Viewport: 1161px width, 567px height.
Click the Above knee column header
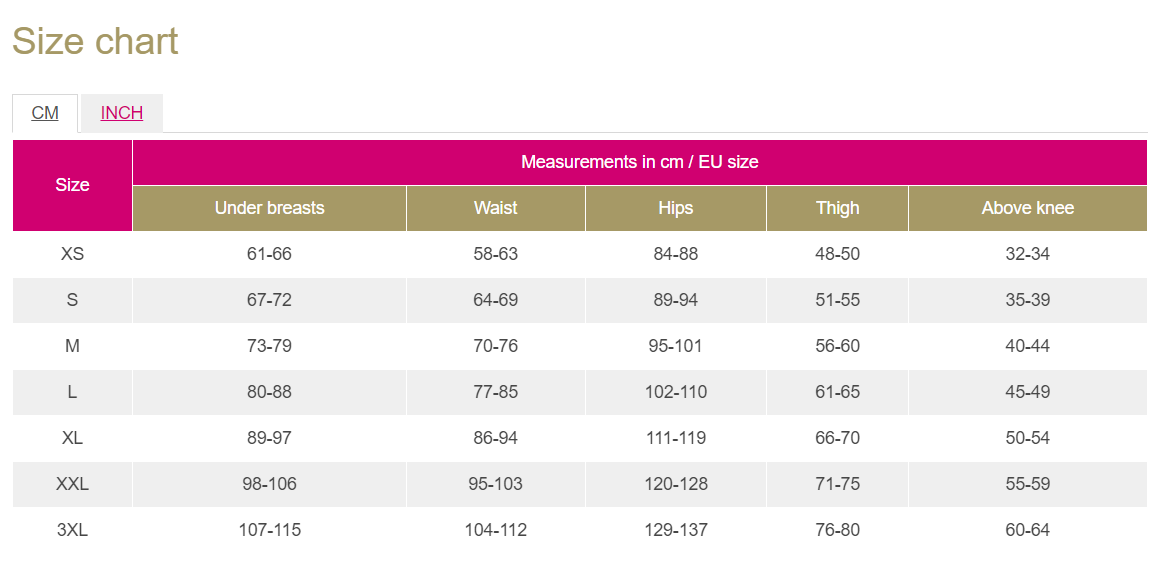(1028, 208)
